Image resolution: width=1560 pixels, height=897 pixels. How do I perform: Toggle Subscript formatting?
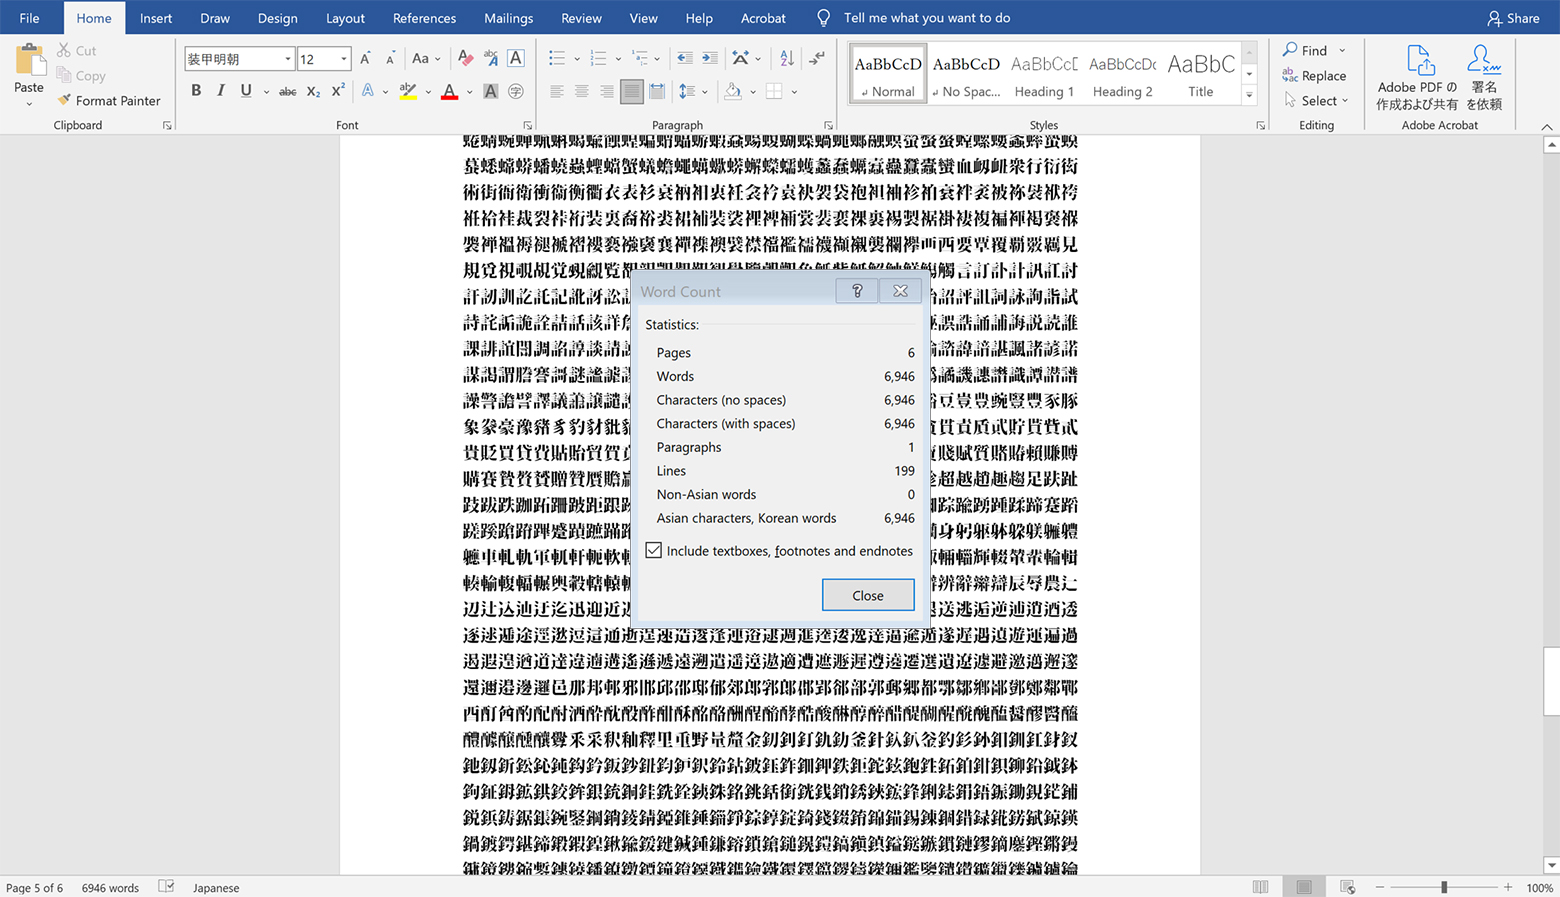313,91
